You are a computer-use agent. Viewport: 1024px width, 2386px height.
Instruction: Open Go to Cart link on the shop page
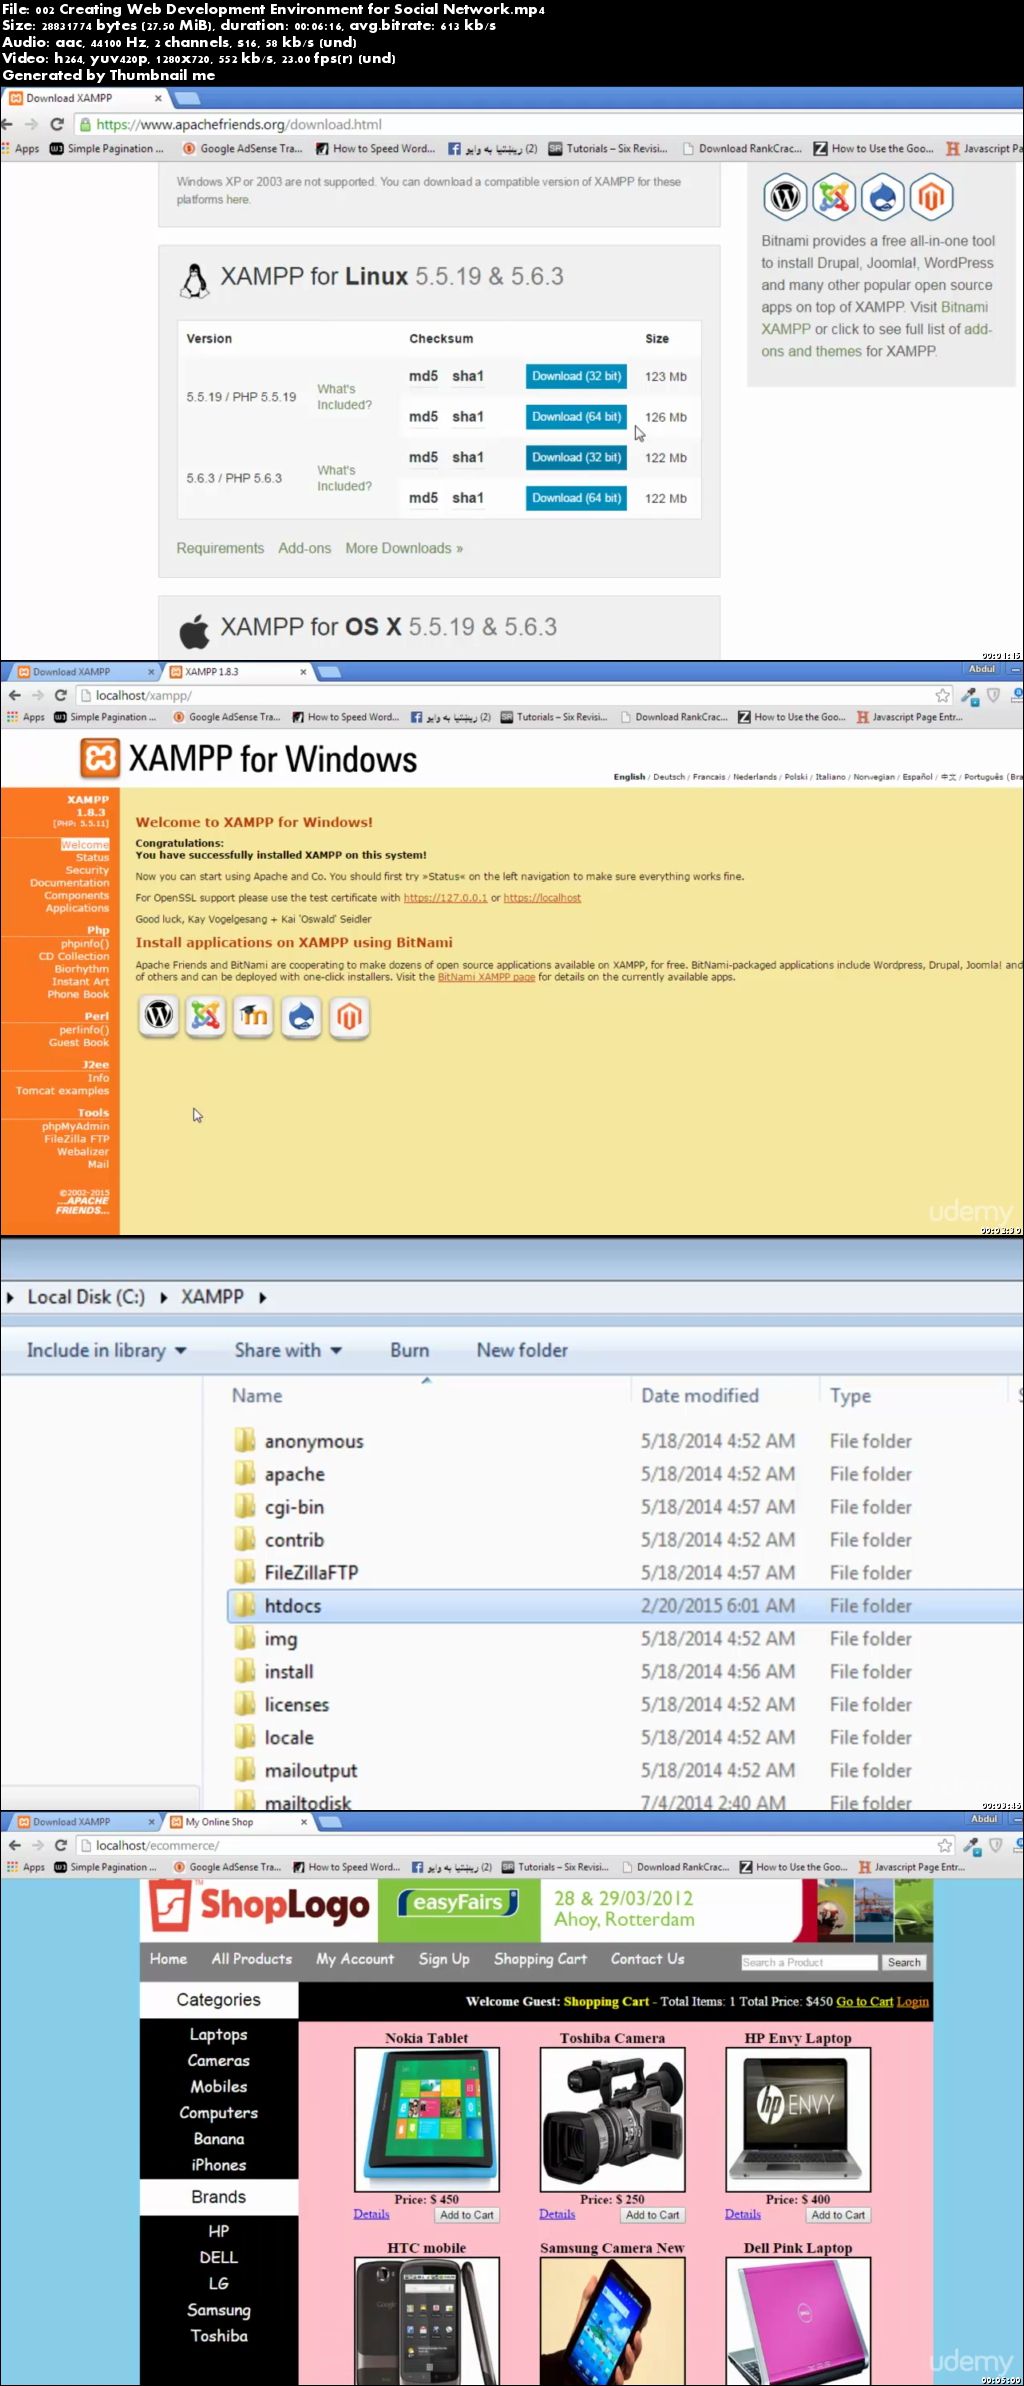point(865,2001)
